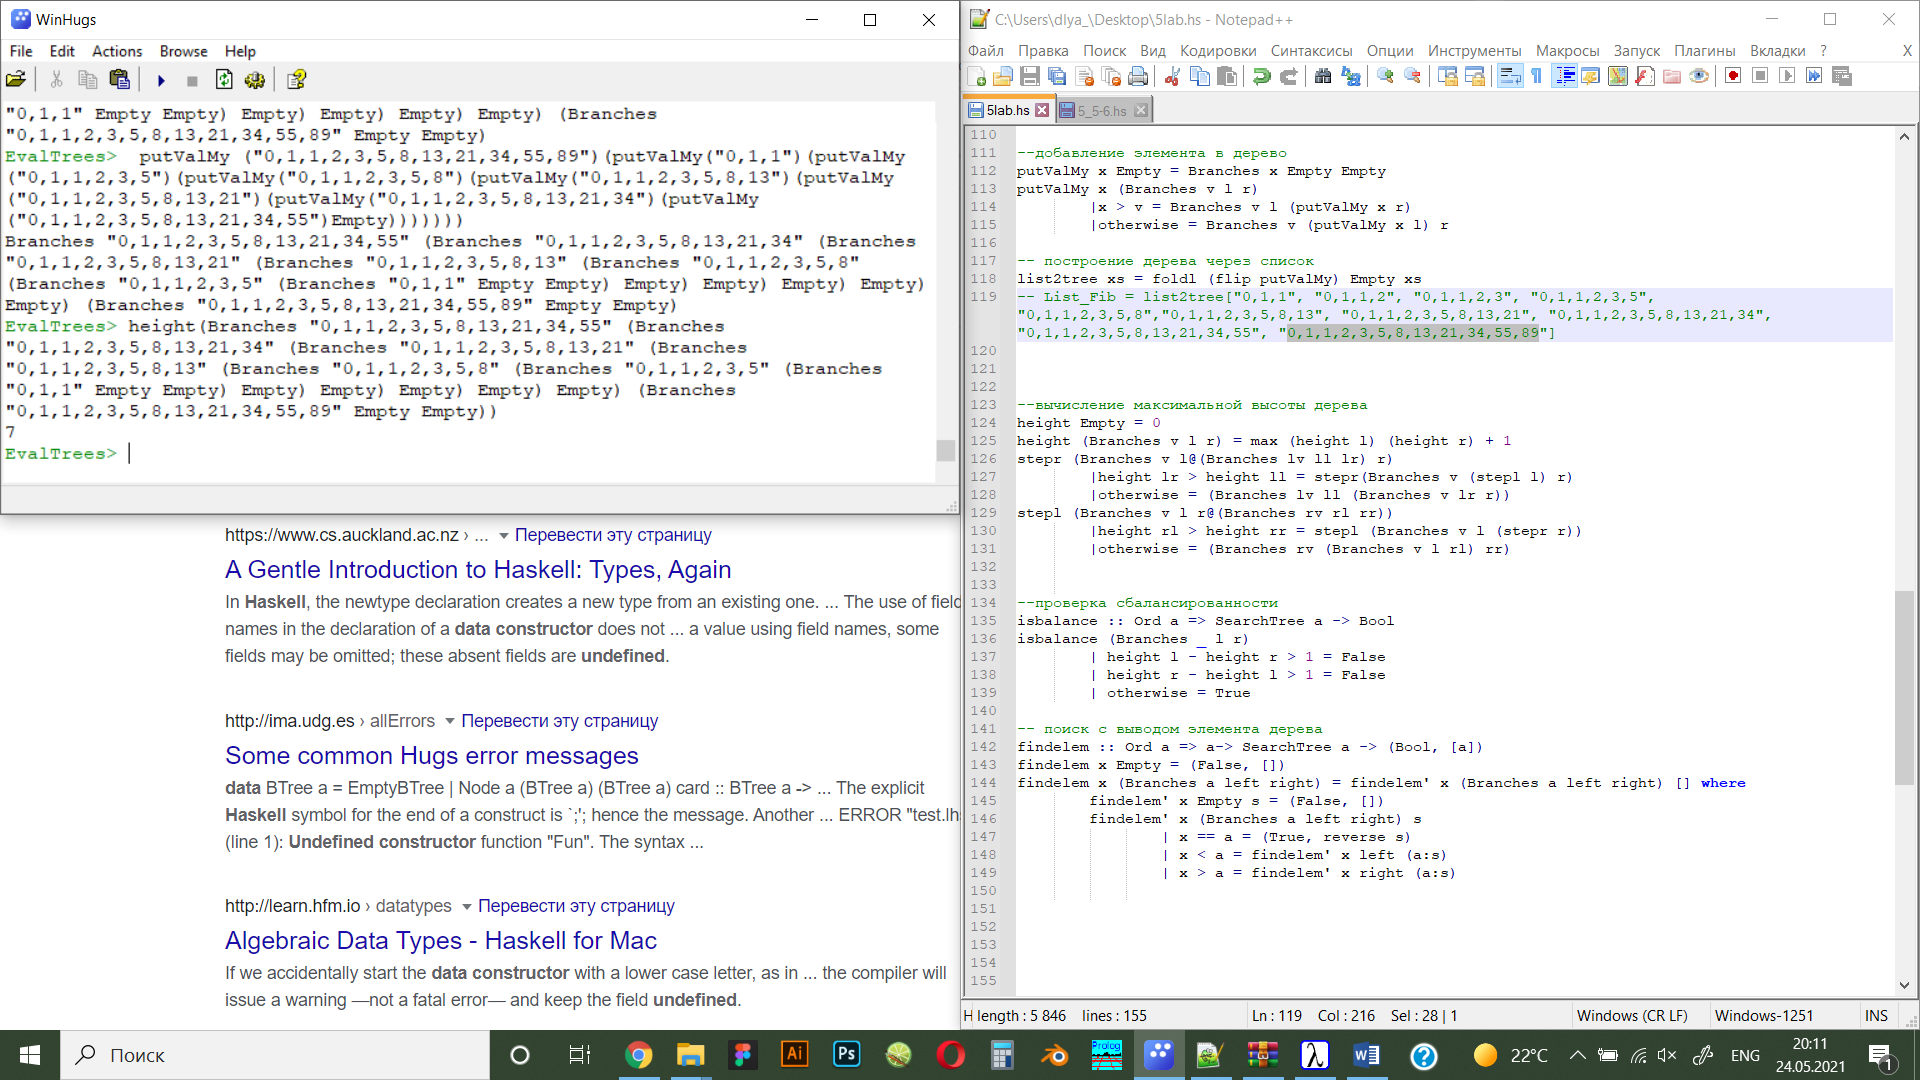1920x1080 pixels.
Task: Click Zoom In magnifier in Notepad++
Action: pyautogui.click(x=1385, y=77)
